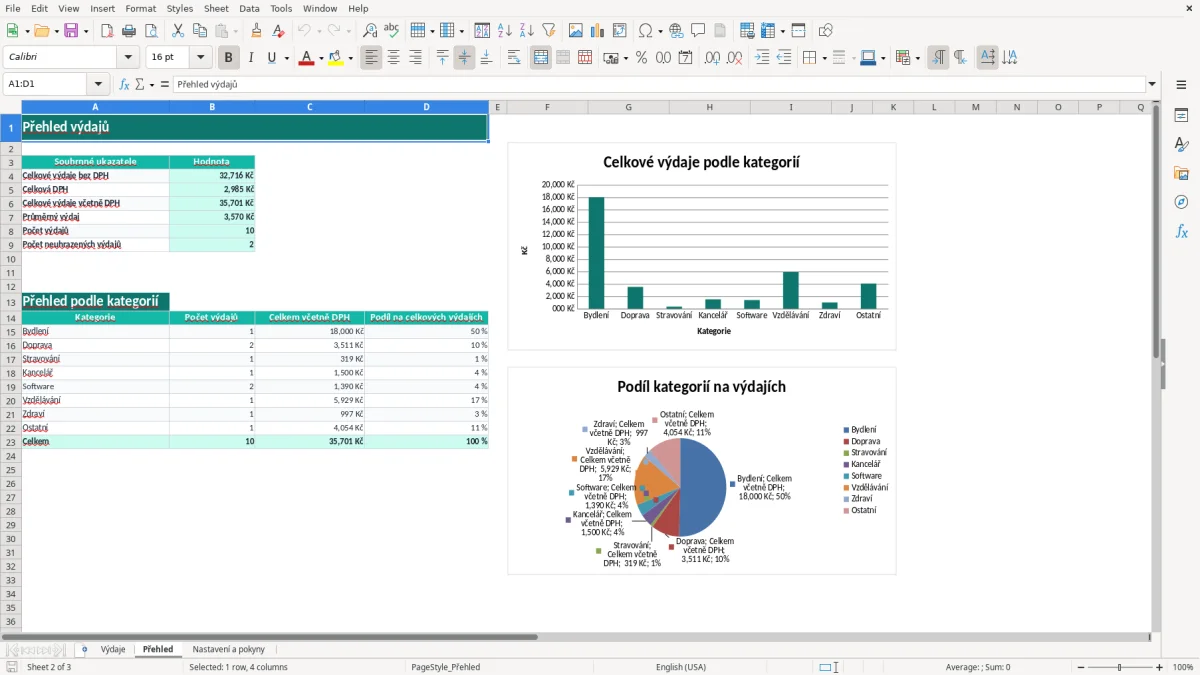Toggle Align Left for the cell
Image resolution: width=1200 pixels, height=675 pixels.
pyautogui.click(x=372, y=58)
